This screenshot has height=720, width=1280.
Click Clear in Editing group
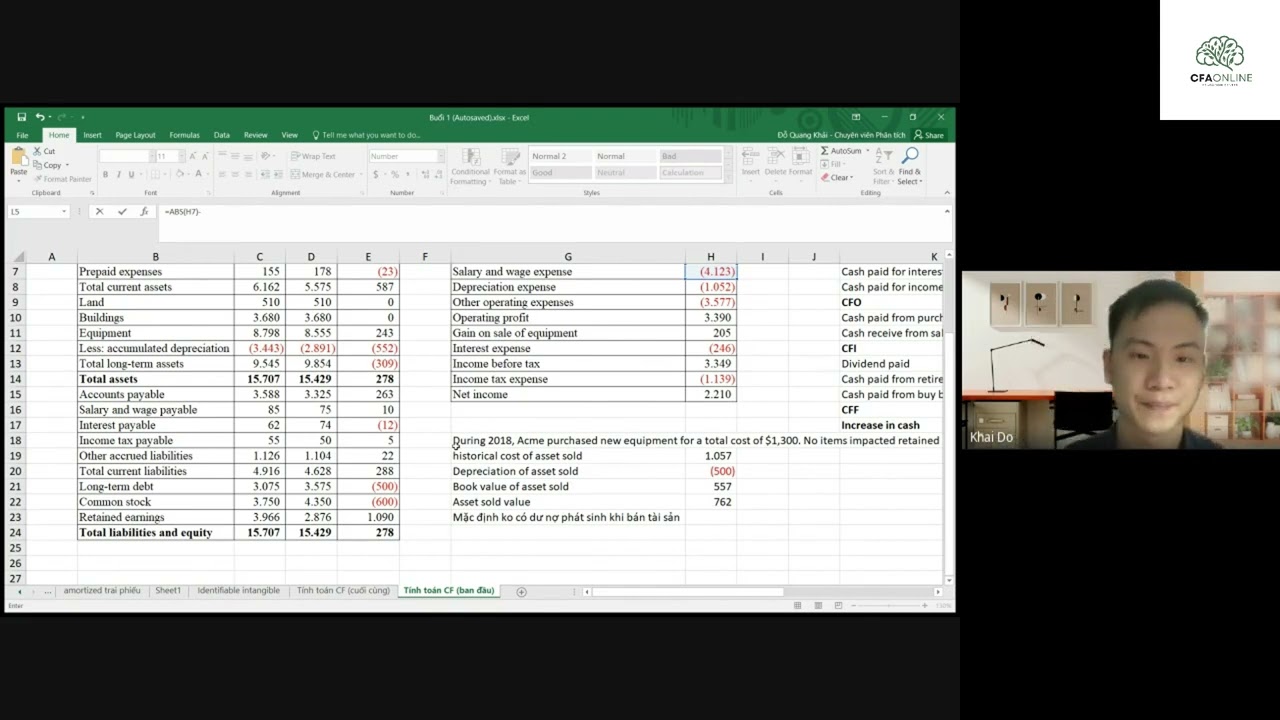coord(837,178)
